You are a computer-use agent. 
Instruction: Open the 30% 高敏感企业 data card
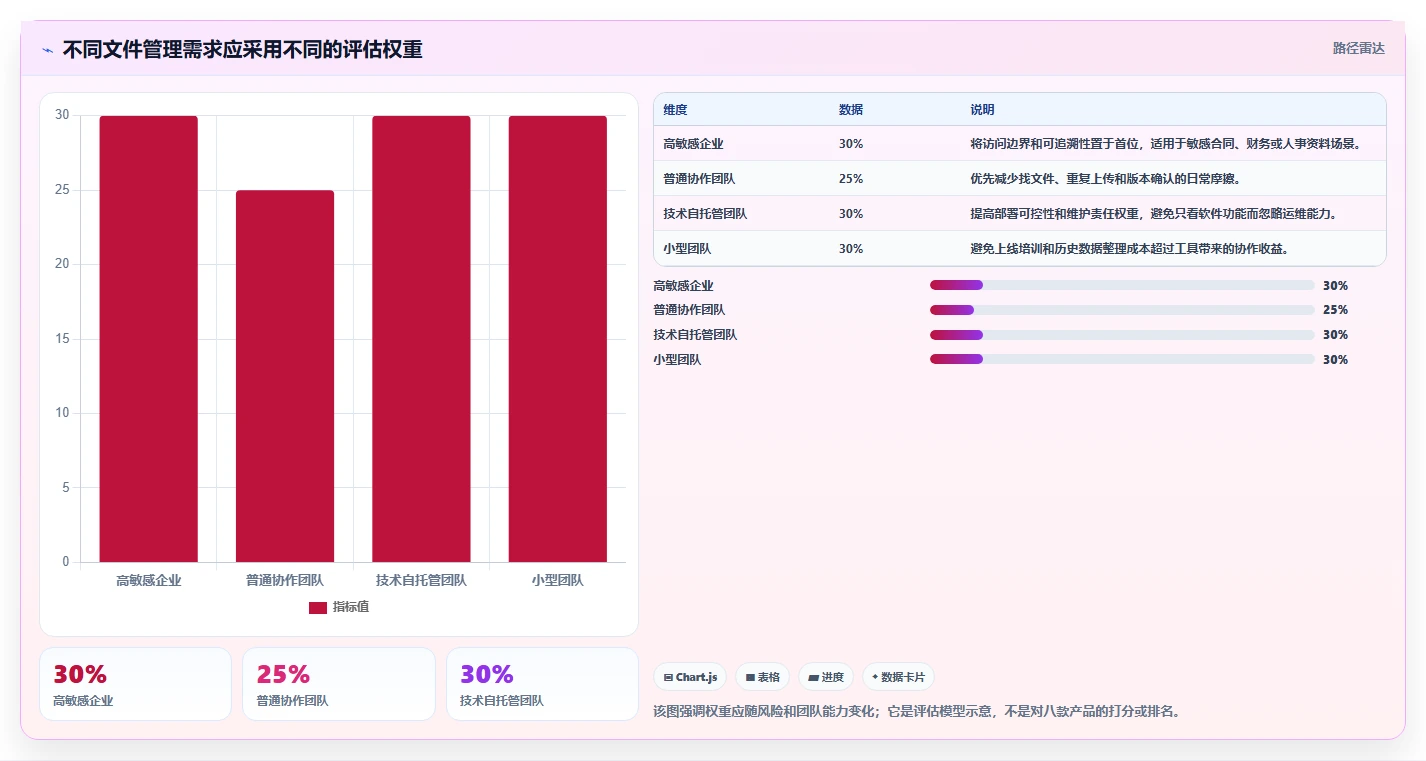135,684
